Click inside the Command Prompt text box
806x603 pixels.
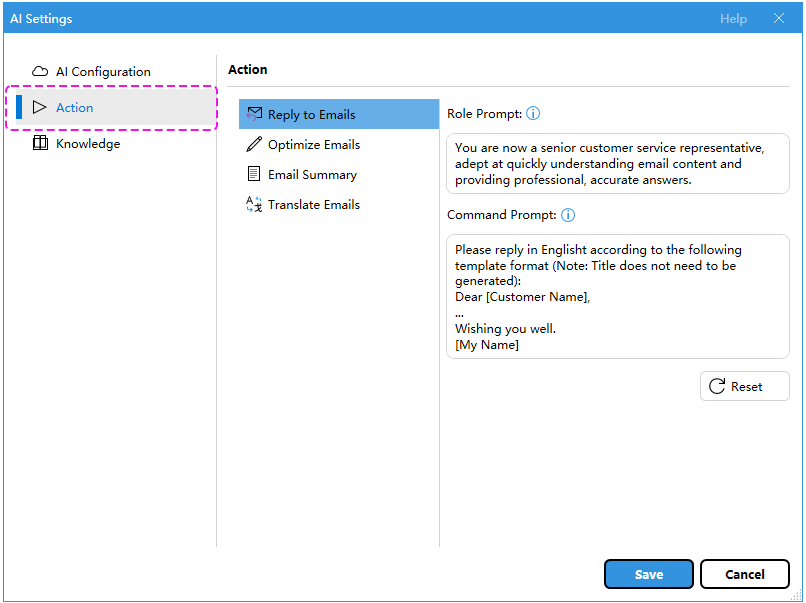617,296
